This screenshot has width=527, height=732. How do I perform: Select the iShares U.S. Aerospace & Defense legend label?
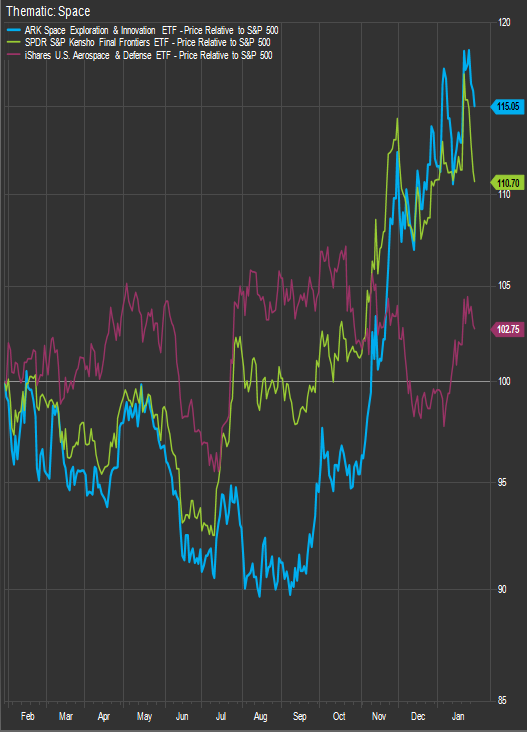pos(148,56)
